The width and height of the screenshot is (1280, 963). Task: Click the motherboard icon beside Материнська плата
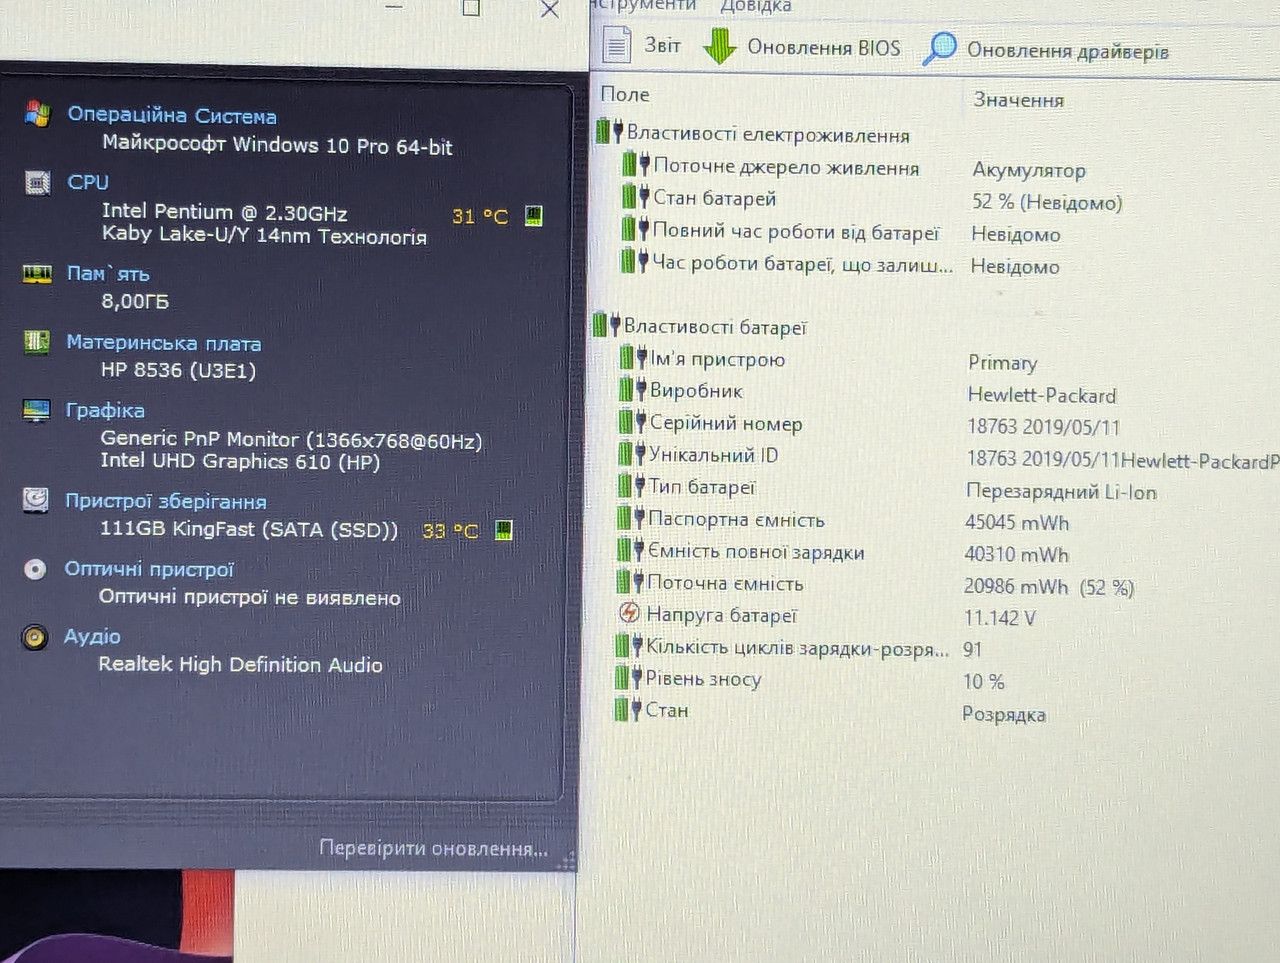[37, 342]
